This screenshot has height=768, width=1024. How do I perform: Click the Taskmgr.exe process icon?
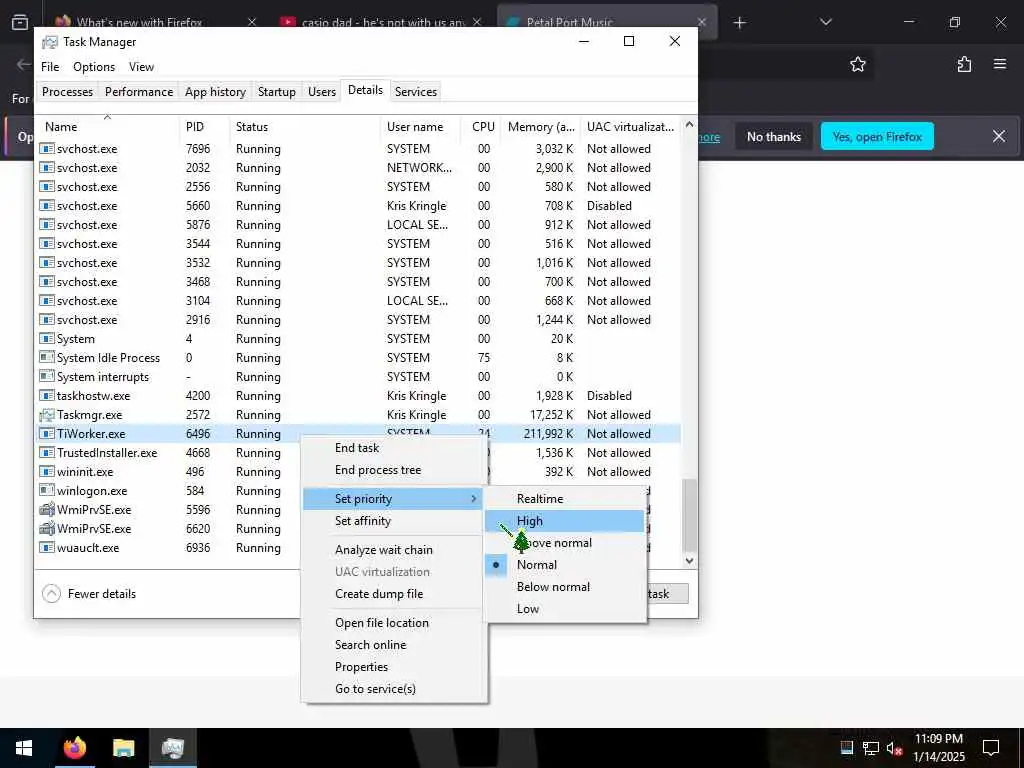(x=46, y=415)
